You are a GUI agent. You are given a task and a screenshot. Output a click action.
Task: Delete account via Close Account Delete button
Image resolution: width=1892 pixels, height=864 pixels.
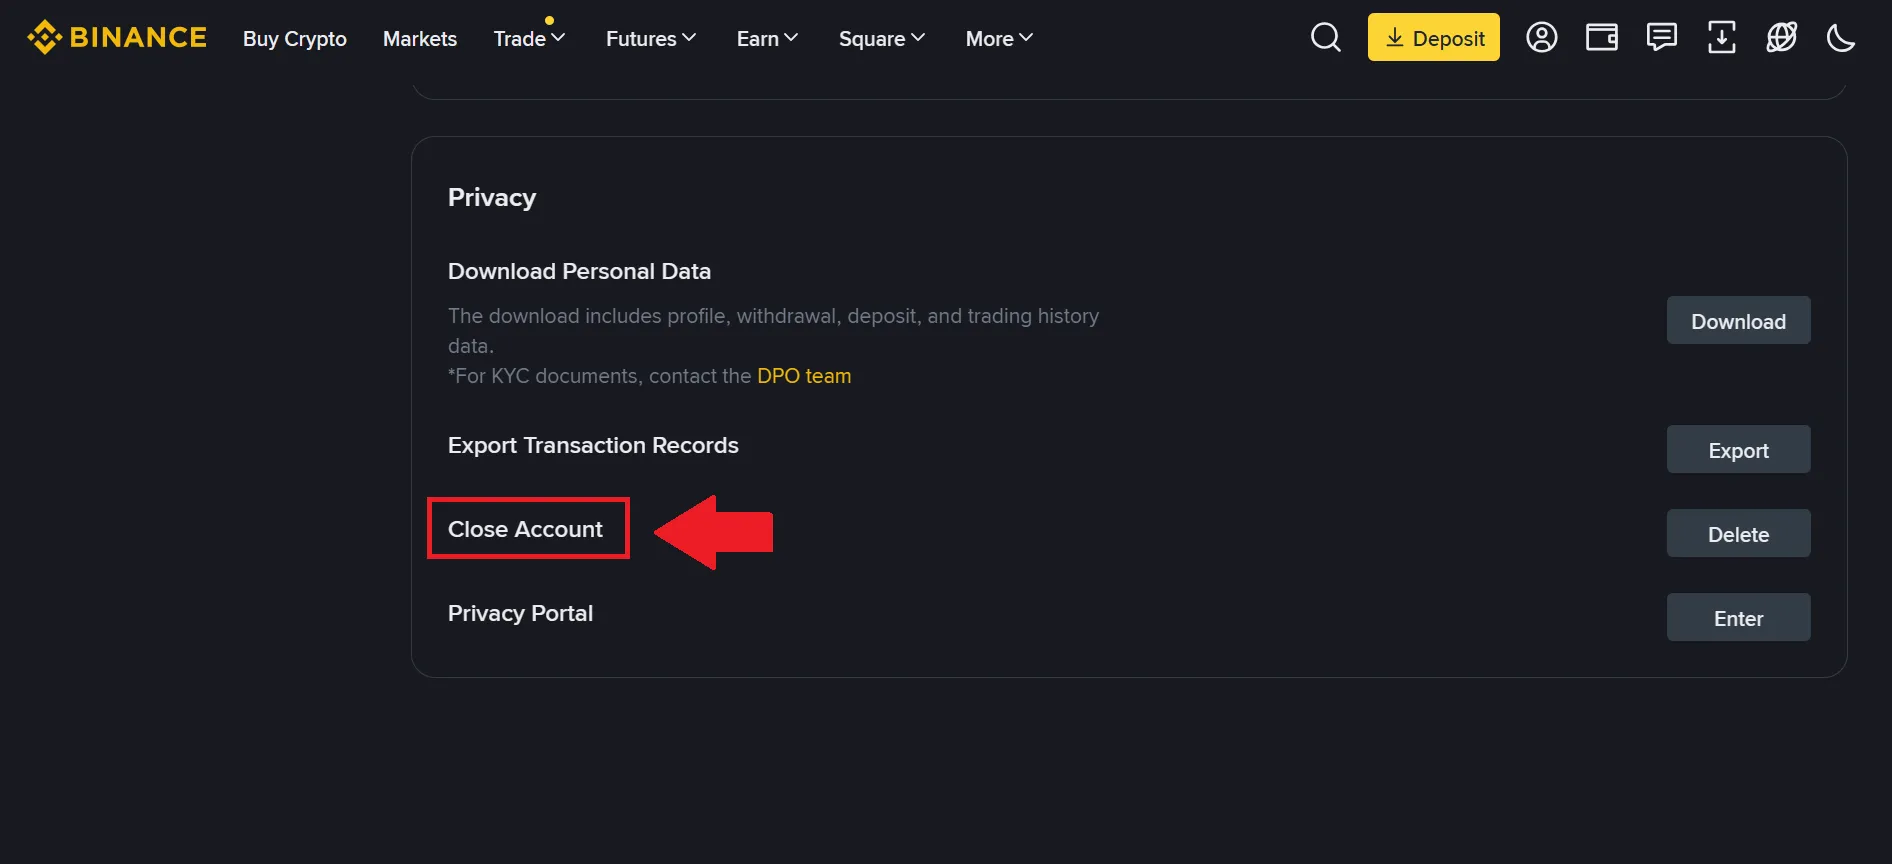[1738, 533]
